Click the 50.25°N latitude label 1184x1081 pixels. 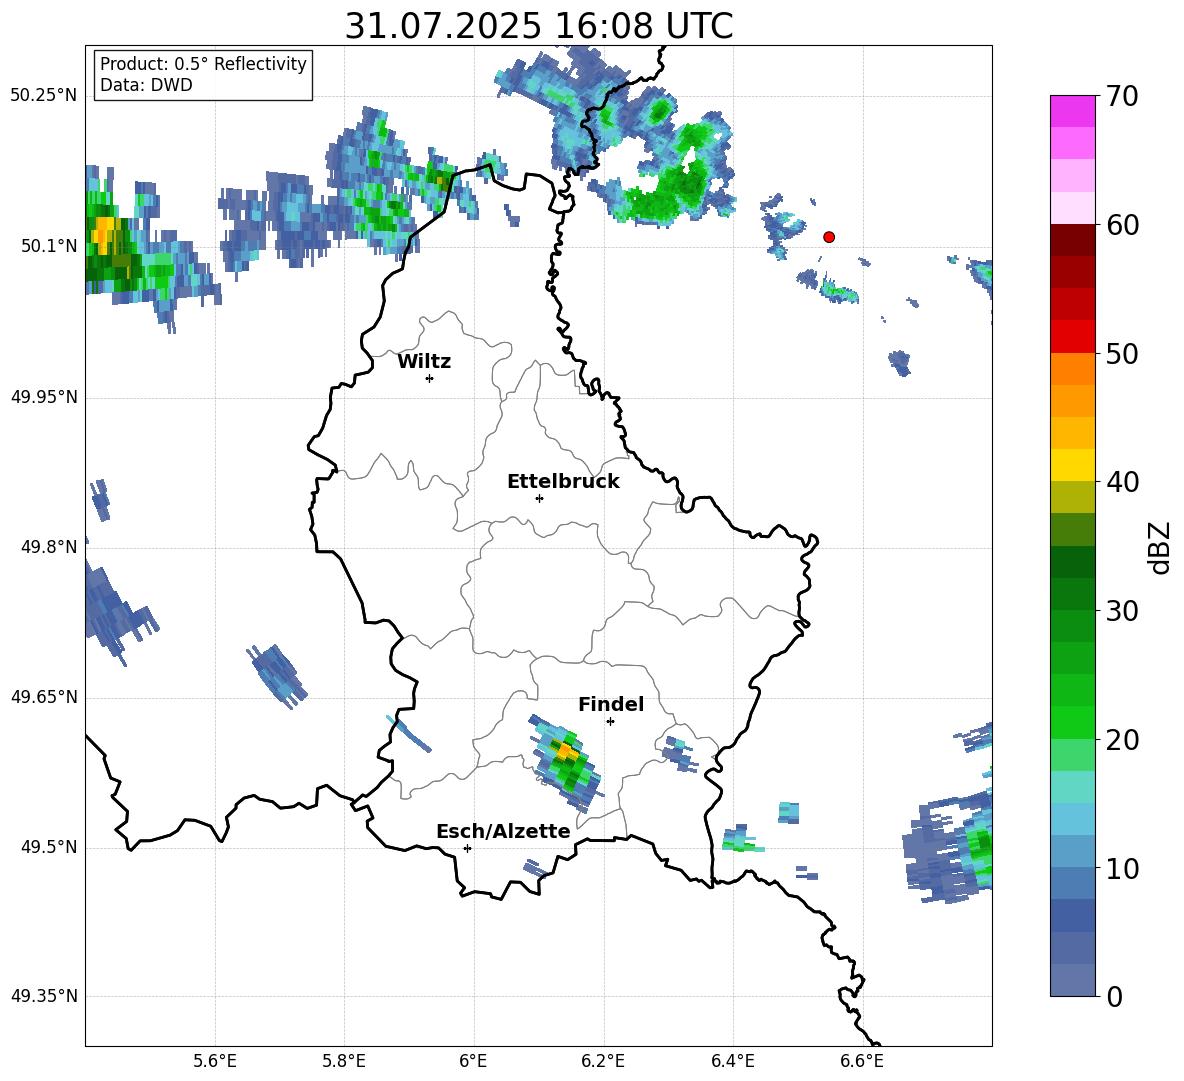click(44, 96)
